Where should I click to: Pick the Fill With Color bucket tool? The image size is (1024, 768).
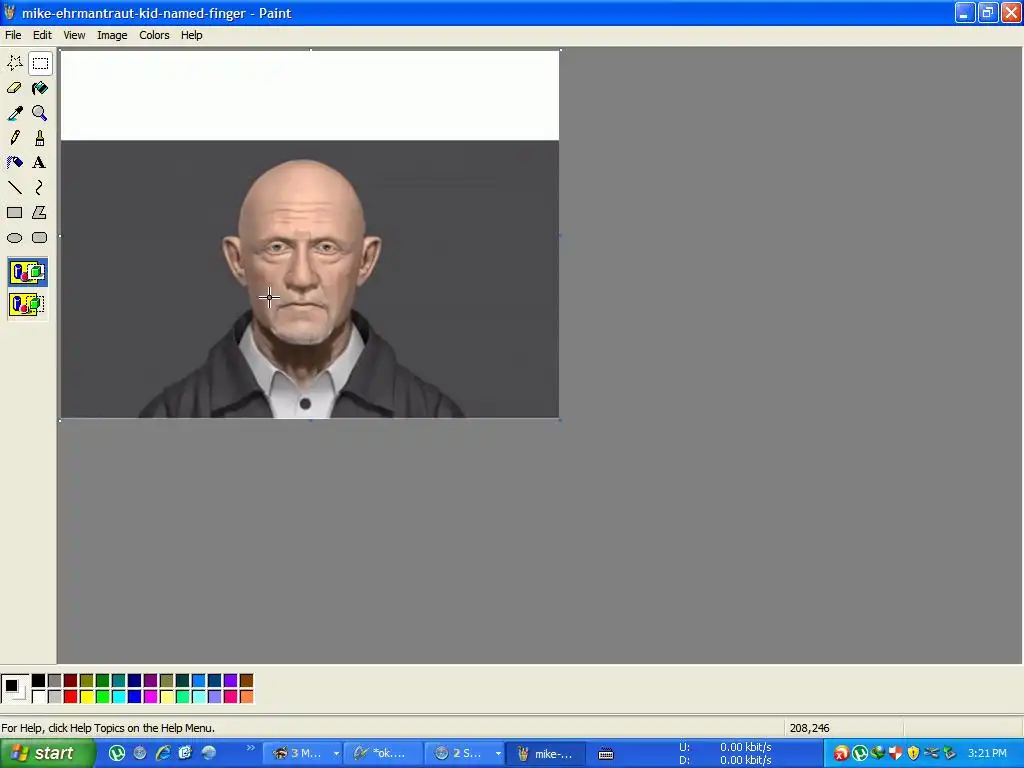click(40, 88)
